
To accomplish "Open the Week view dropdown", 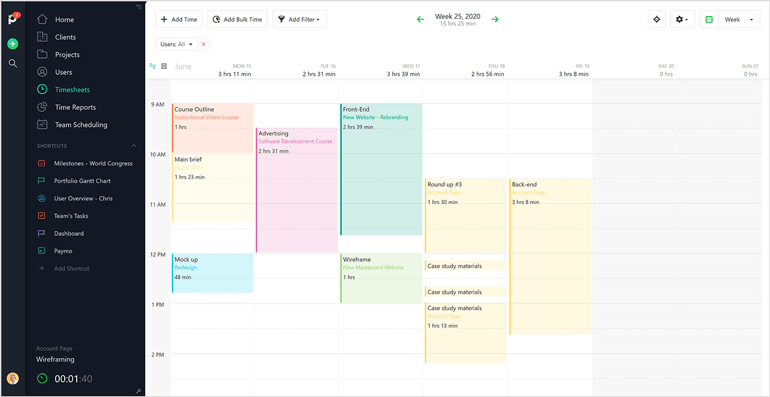I will pos(739,20).
